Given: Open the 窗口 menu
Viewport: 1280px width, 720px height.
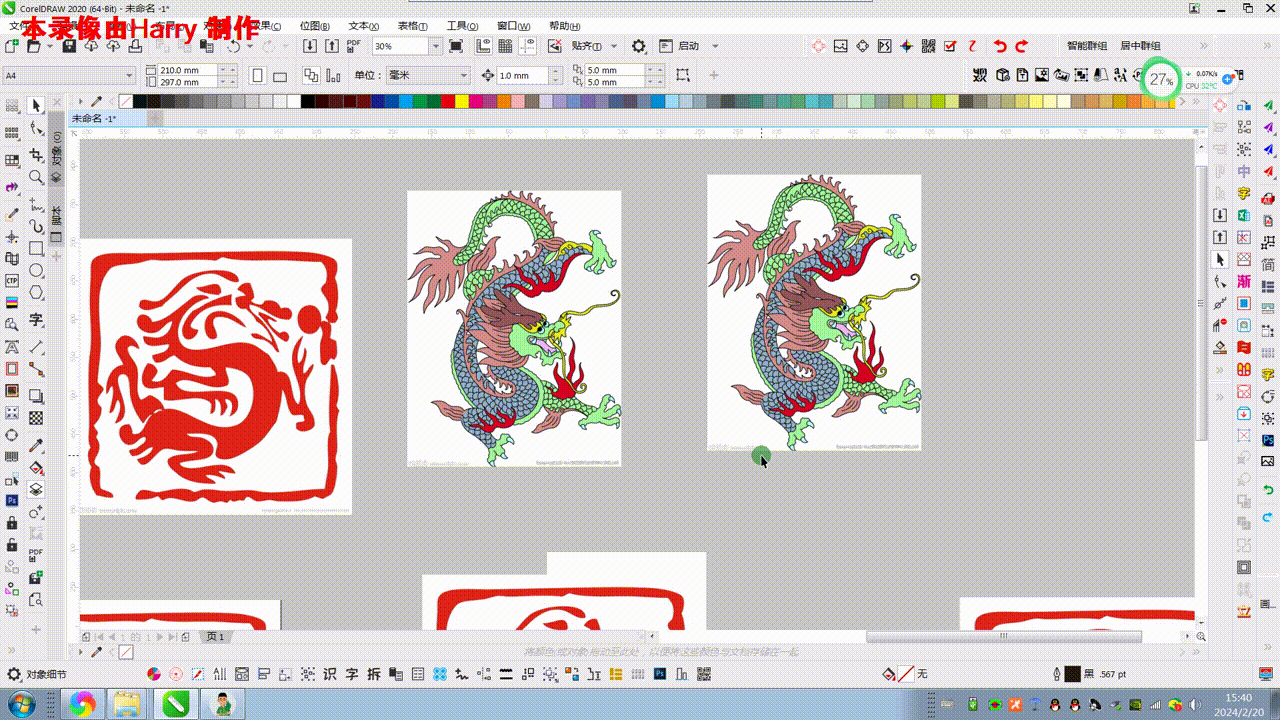Looking at the screenshot, I should [x=513, y=26].
